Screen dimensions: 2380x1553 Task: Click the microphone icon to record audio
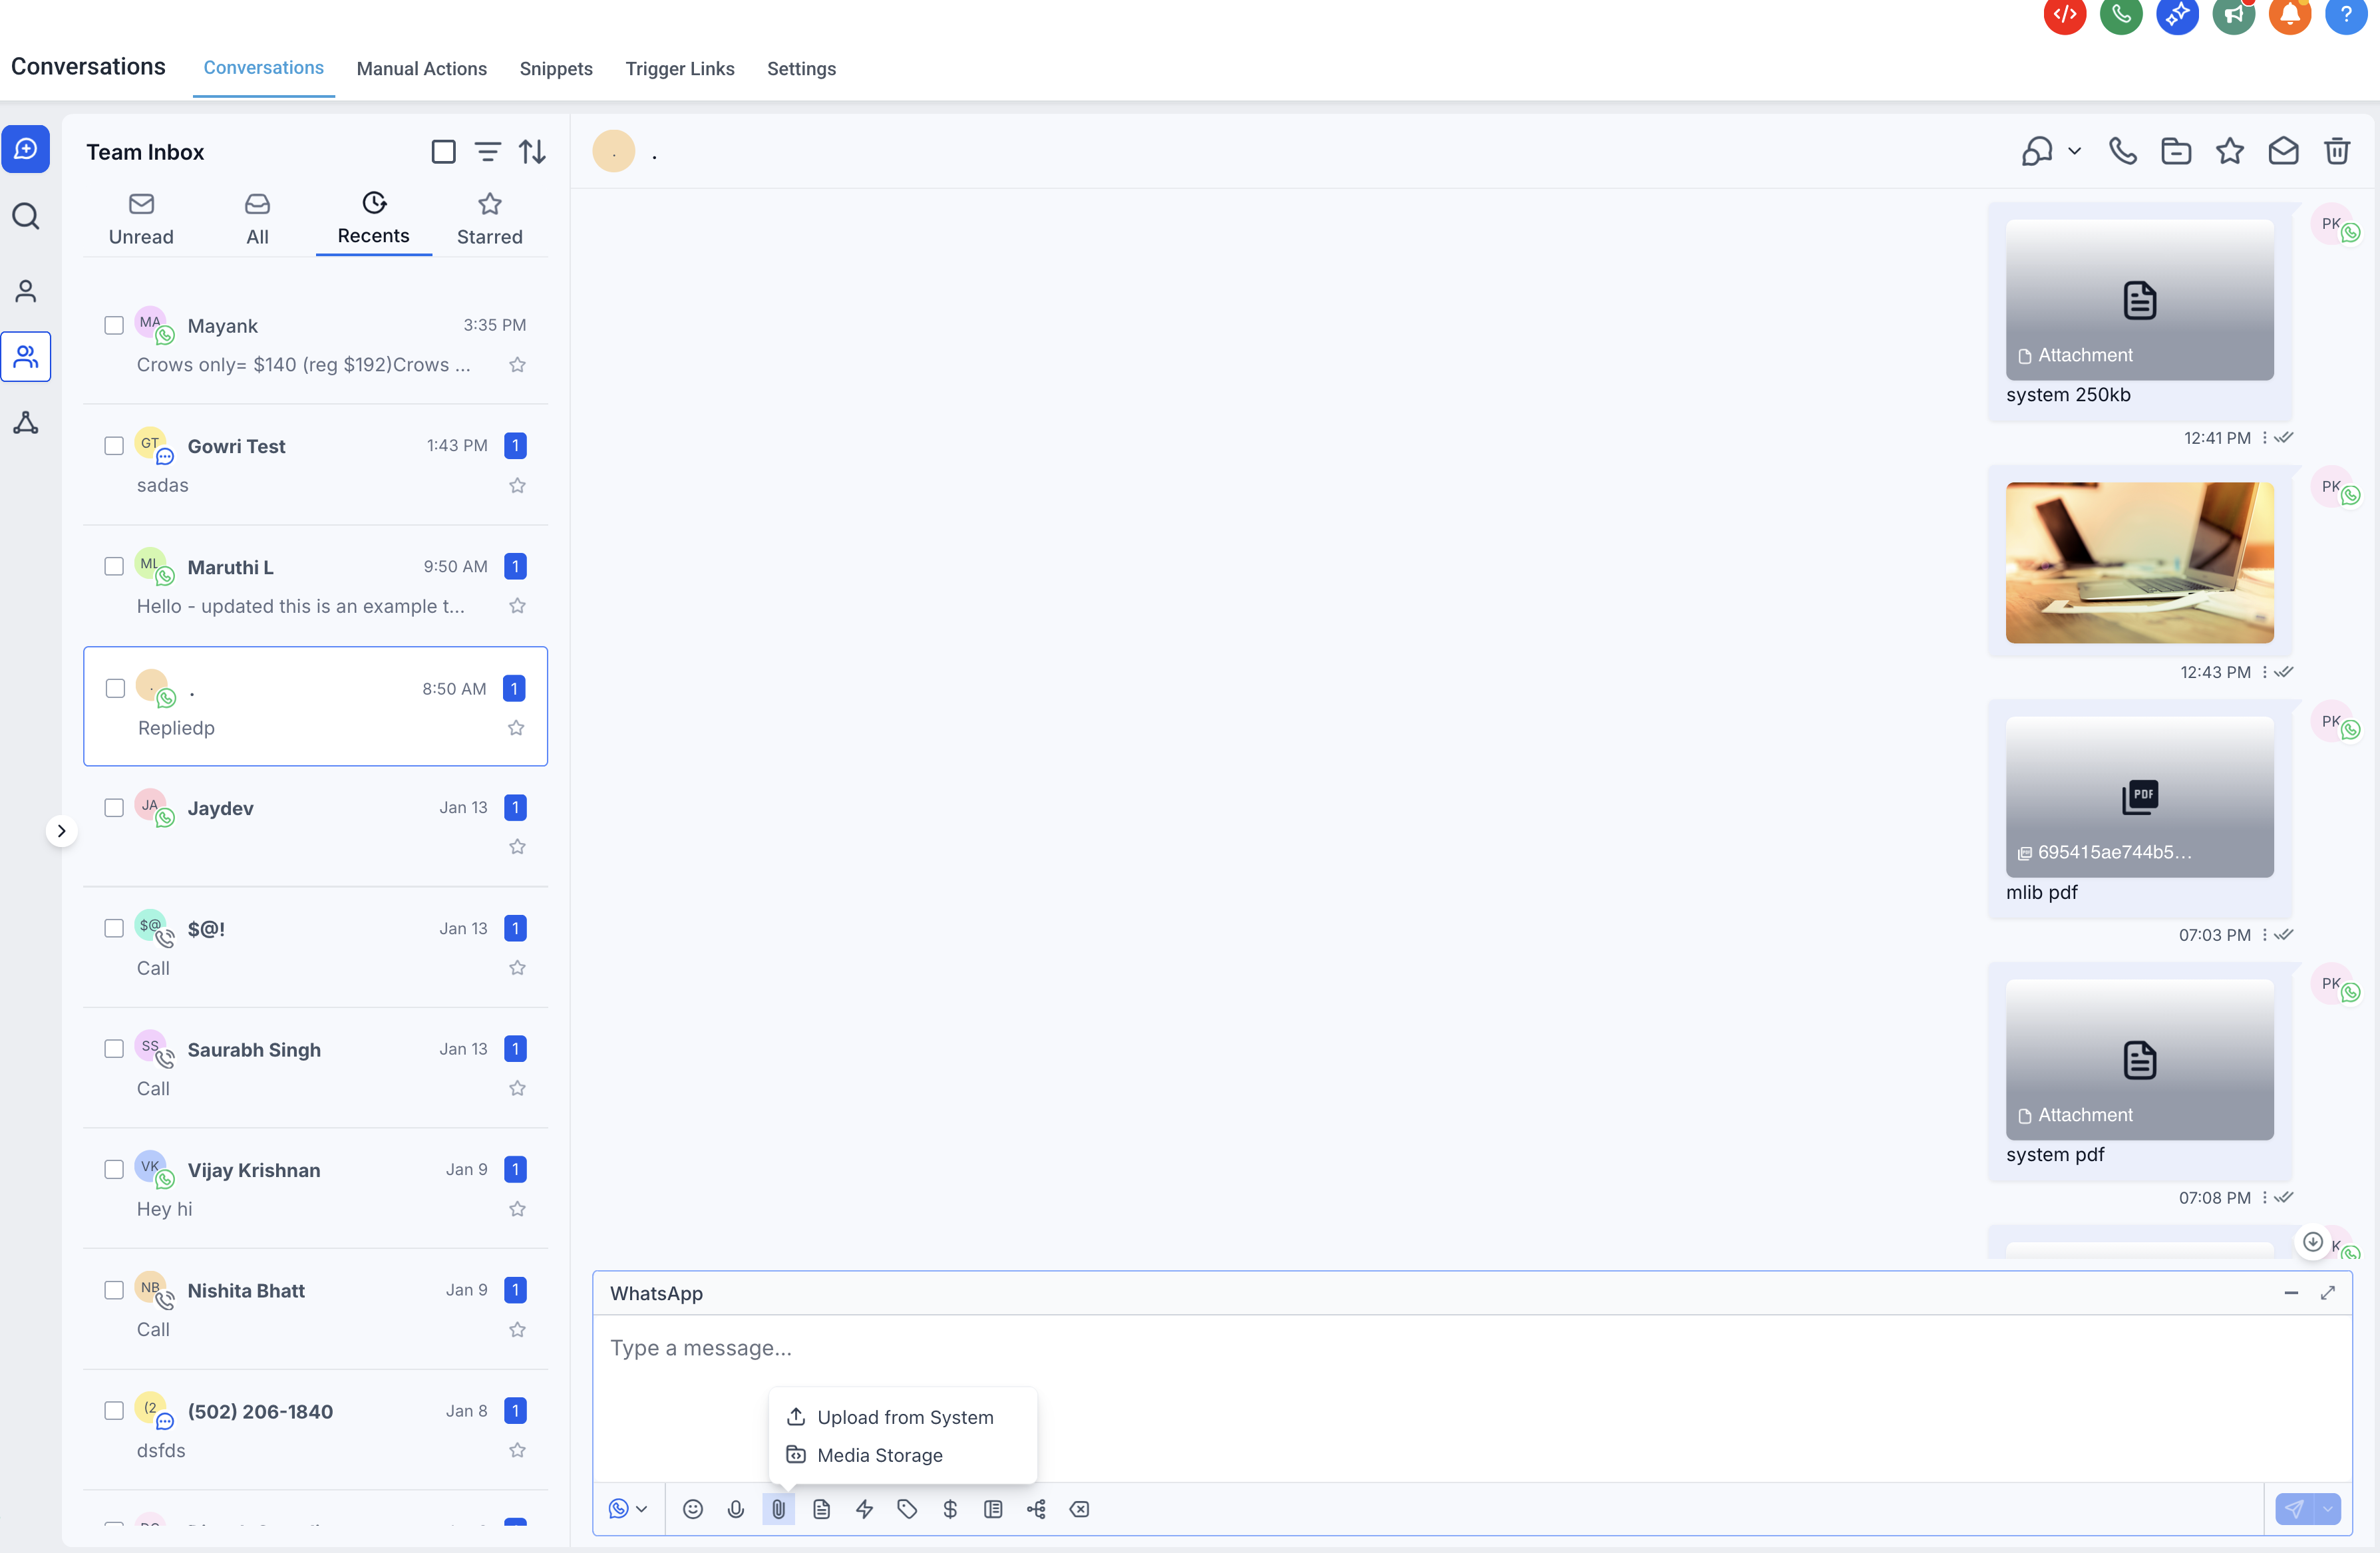pyautogui.click(x=736, y=1509)
